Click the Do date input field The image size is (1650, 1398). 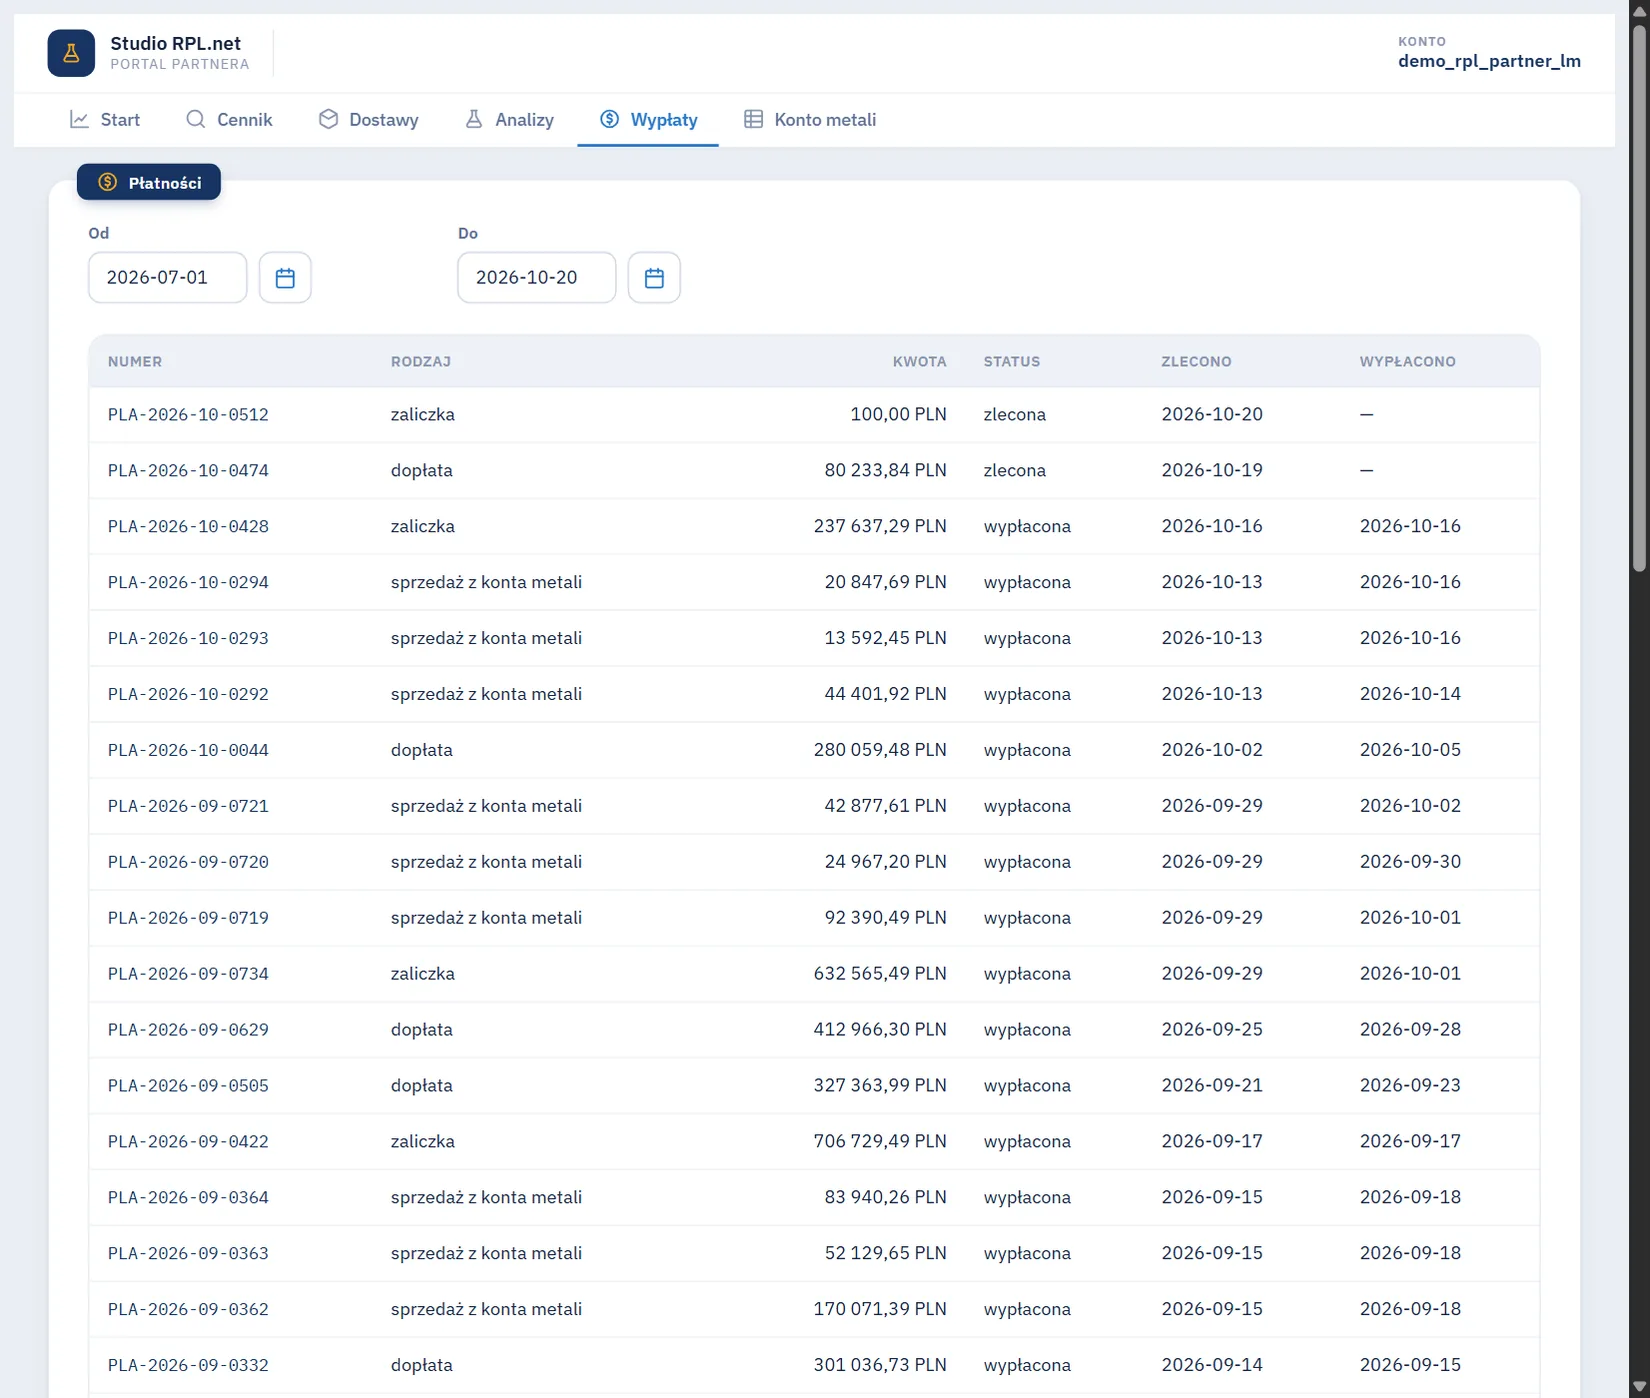point(537,278)
